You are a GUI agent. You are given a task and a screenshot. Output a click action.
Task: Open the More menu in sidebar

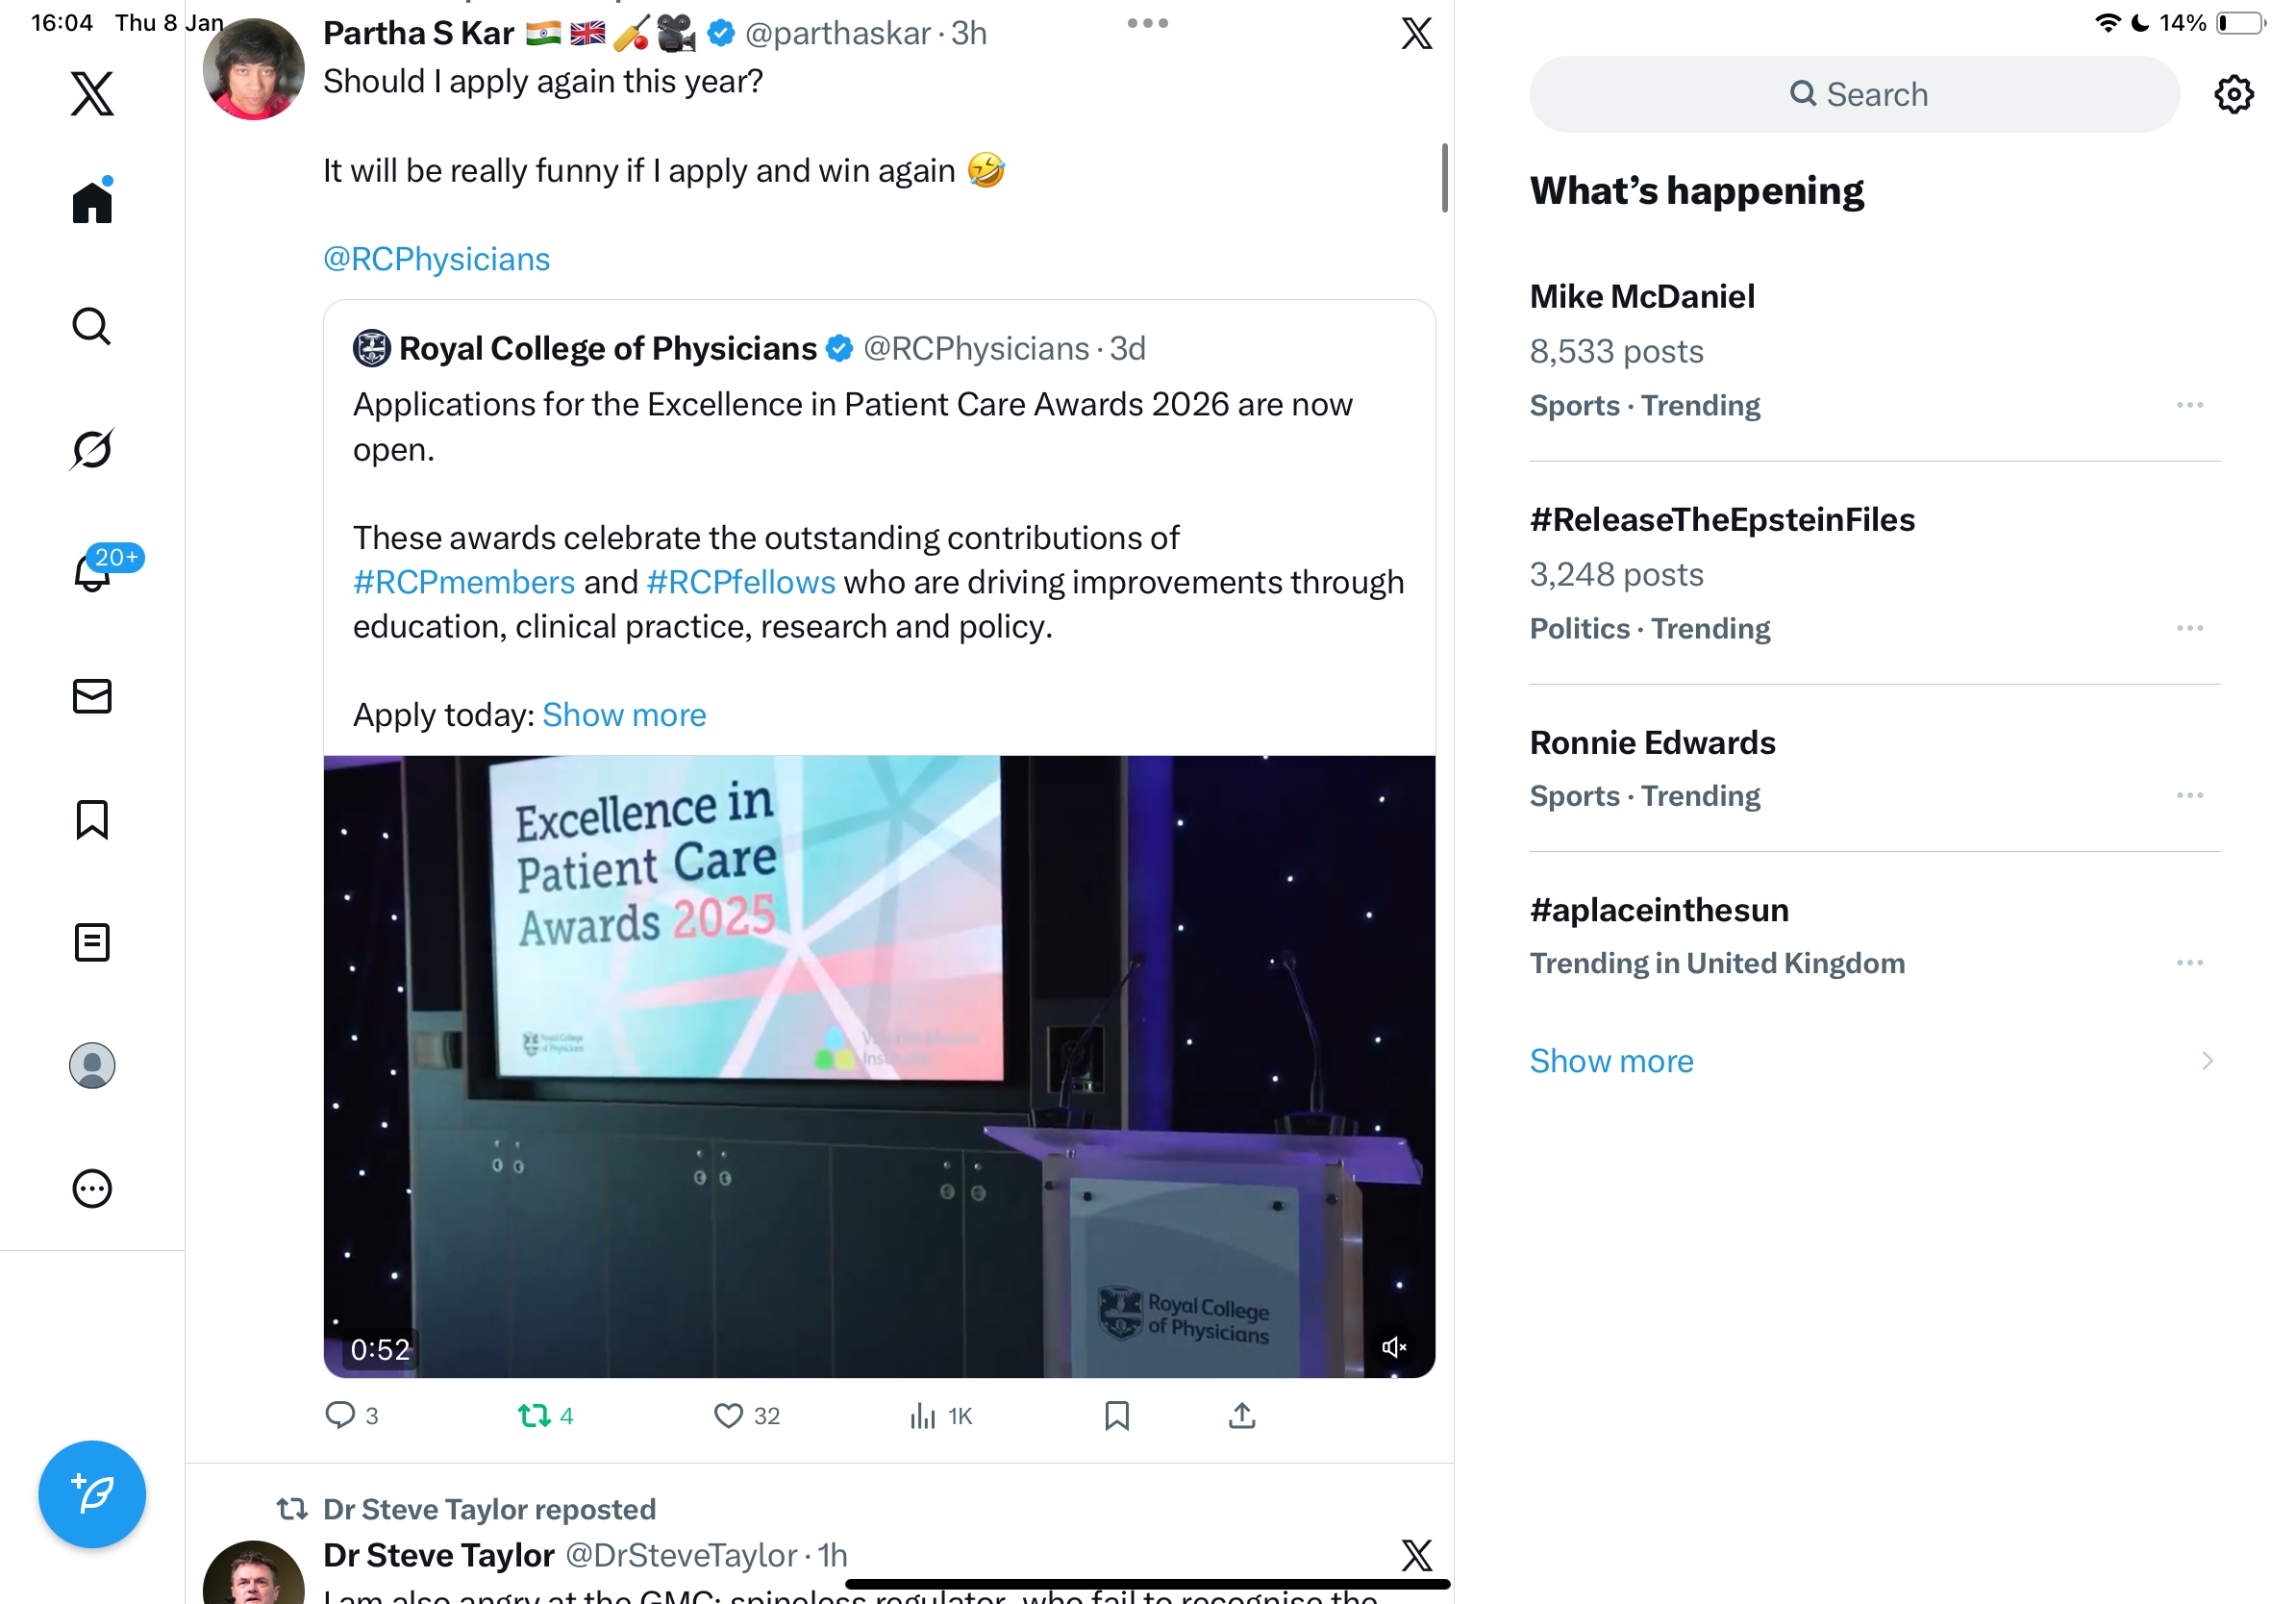point(92,1188)
